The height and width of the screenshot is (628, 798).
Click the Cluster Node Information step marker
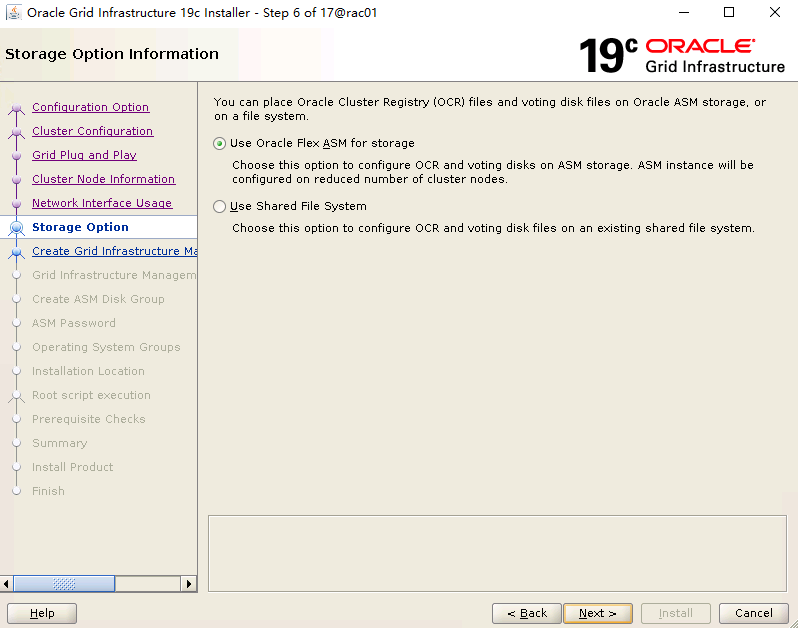click(16, 179)
